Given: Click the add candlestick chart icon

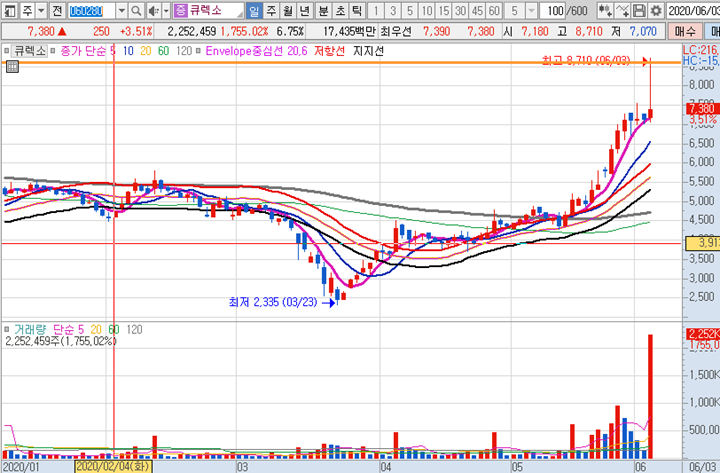Looking at the screenshot, I should click(605, 10).
